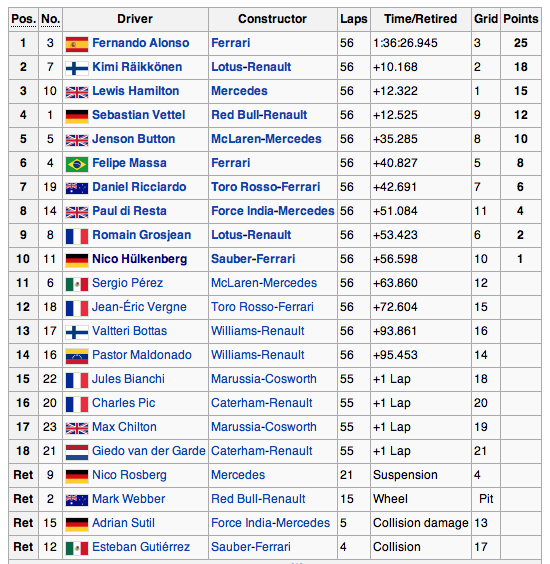The height and width of the screenshot is (564, 550).
Task: Click the No. column header abbreviation
Action: coord(50,19)
